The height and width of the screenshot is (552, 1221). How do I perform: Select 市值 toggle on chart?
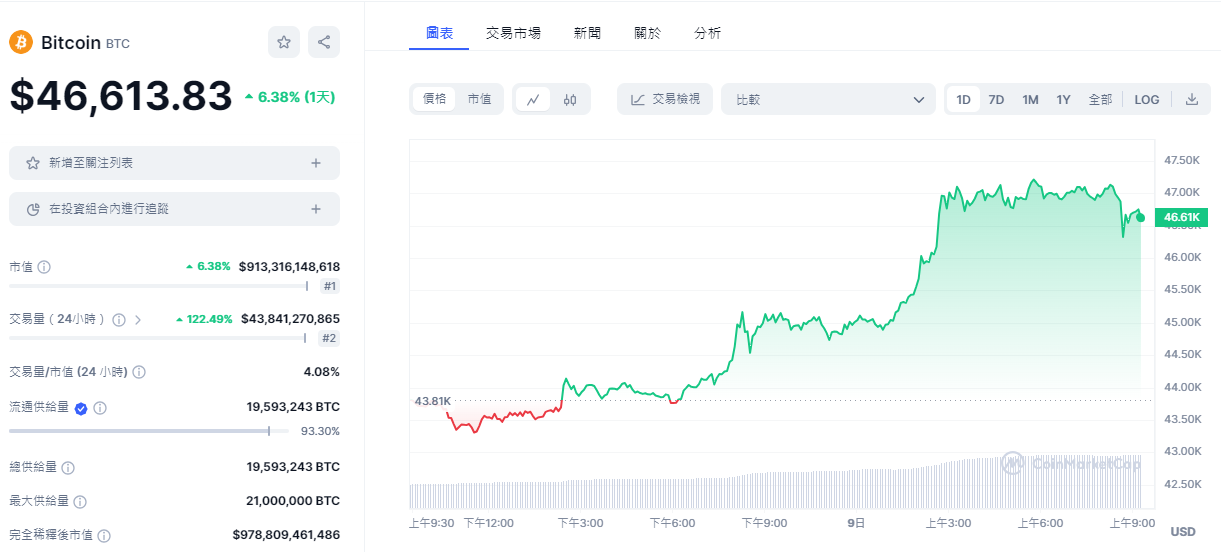coord(479,99)
